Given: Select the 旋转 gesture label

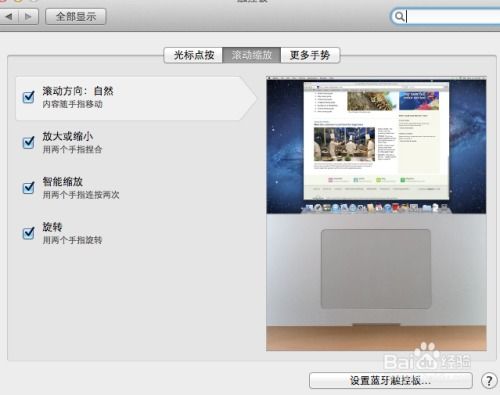Looking at the screenshot, I should point(52,227).
